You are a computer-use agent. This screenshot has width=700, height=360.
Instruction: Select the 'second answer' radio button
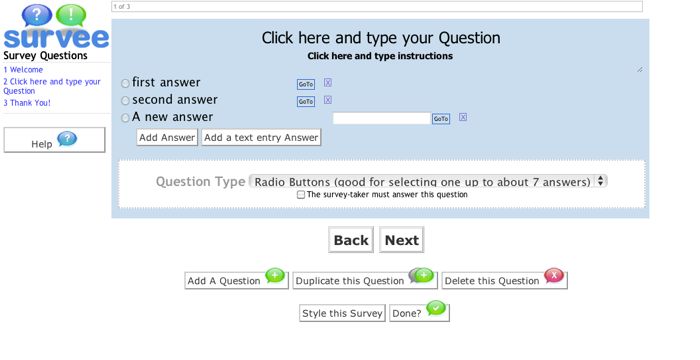point(125,100)
